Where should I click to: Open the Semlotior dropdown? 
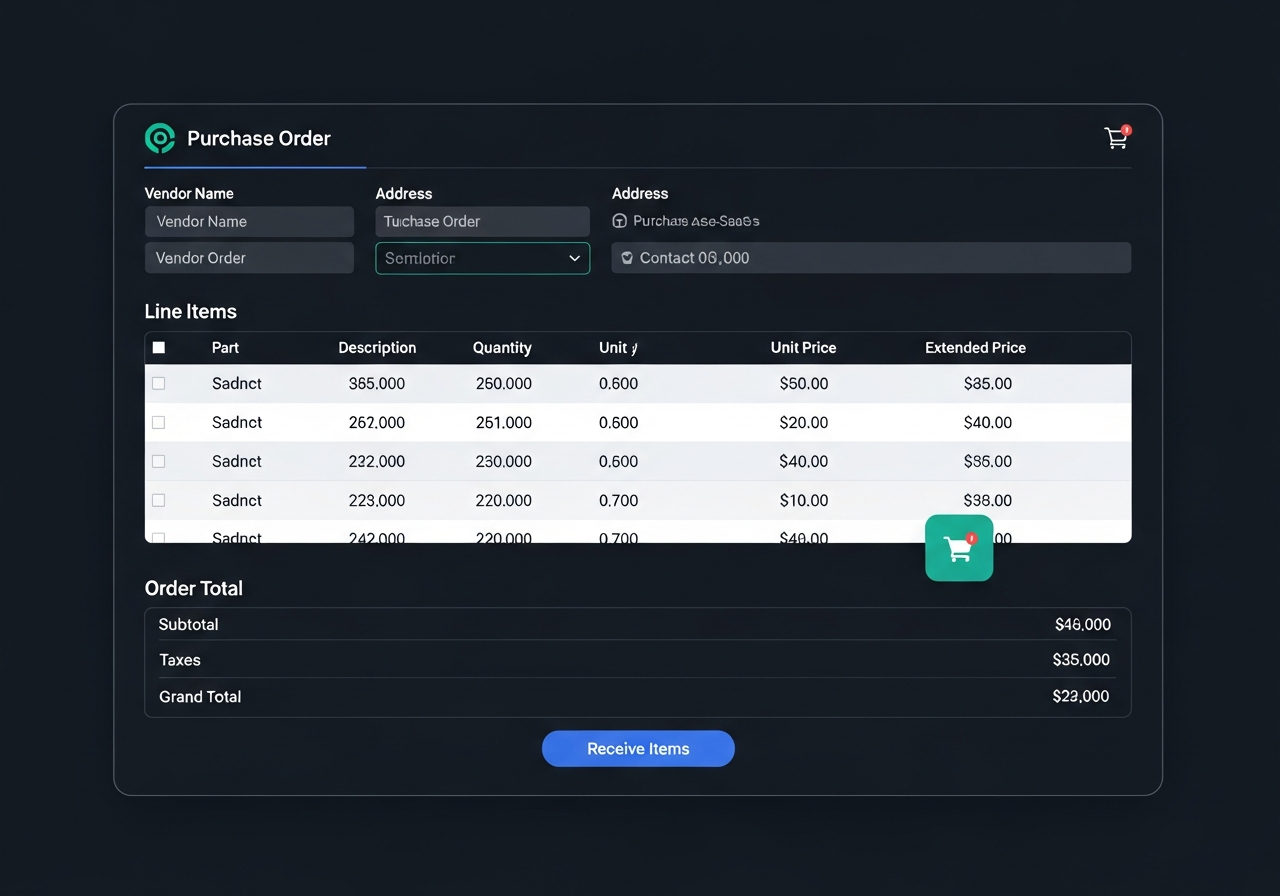[x=482, y=258]
